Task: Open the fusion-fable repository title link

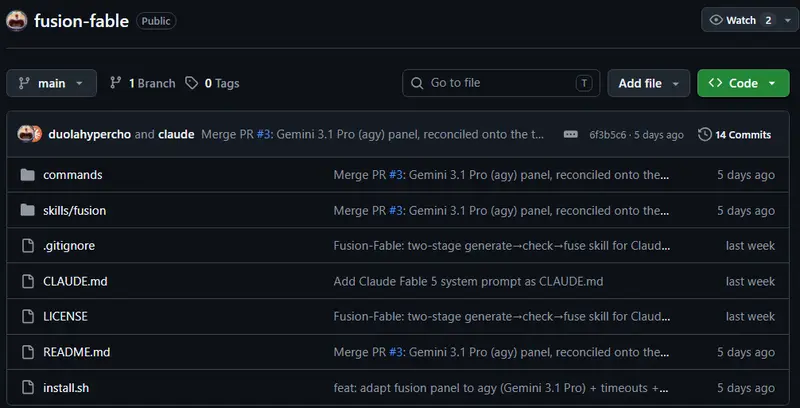Action: [x=81, y=21]
